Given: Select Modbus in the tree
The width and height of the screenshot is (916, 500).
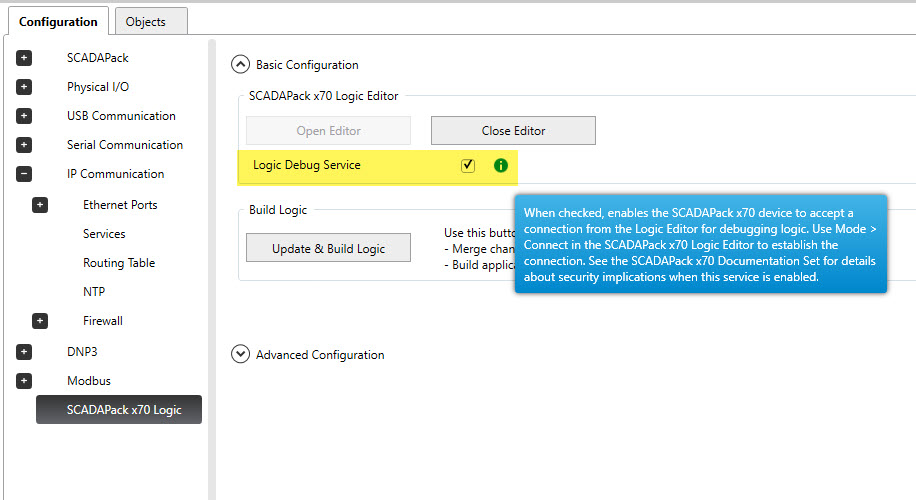Looking at the screenshot, I should tap(89, 381).
